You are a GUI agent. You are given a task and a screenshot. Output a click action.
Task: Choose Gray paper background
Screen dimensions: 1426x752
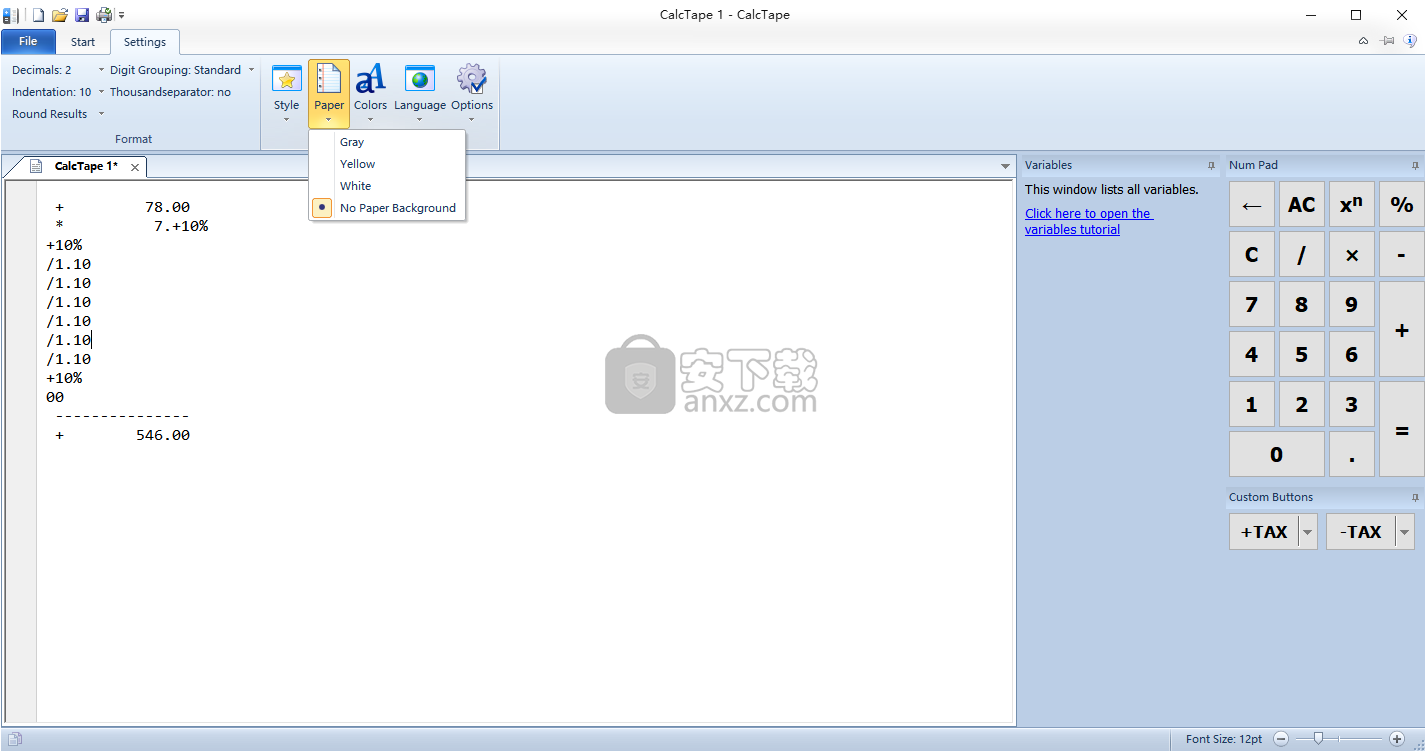[387, 142]
